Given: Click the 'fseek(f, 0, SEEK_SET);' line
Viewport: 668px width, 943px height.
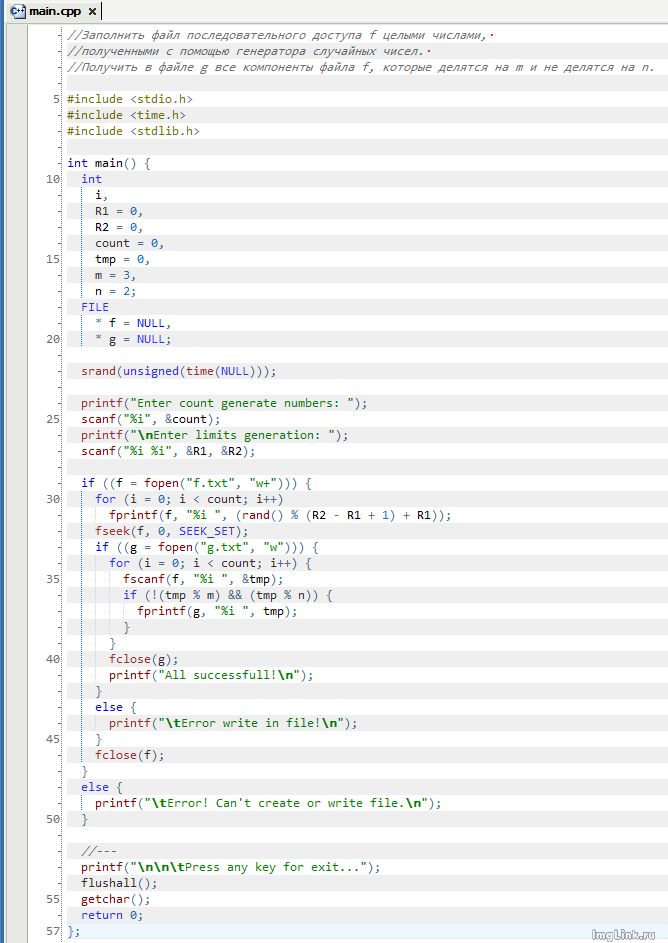Looking at the screenshot, I should coord(171,531).
